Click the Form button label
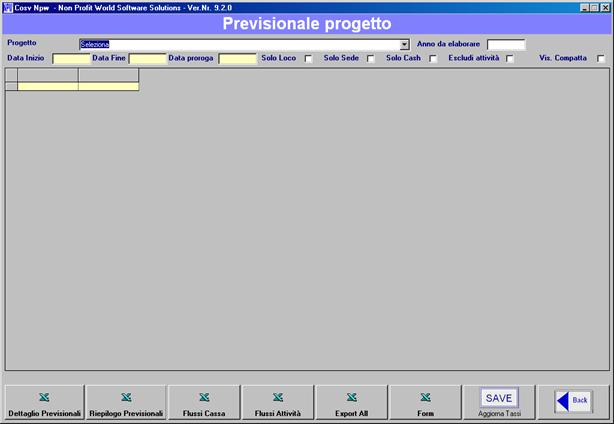The image size is (614, 424). click(425, 413)
